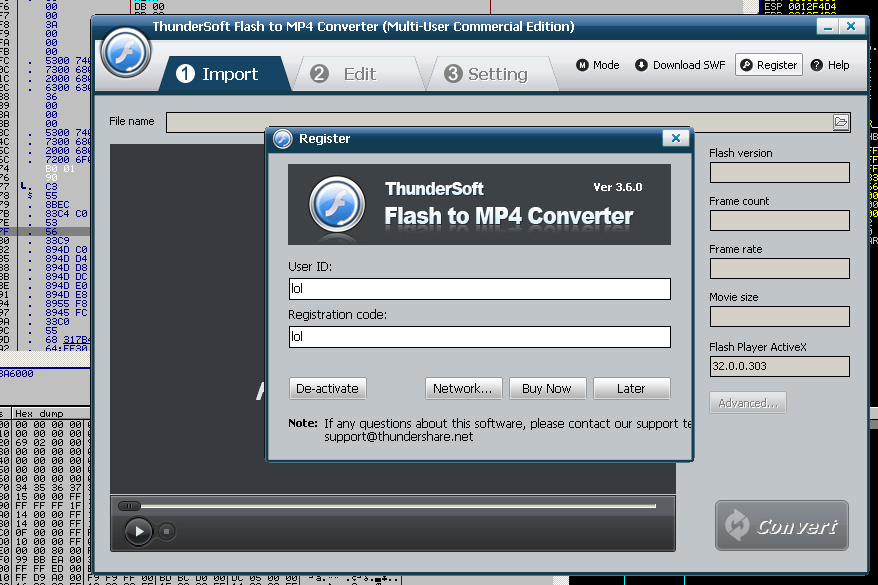
Task: Switch to the Import tab
Action: pyautogui.click(x=224, y=73)
